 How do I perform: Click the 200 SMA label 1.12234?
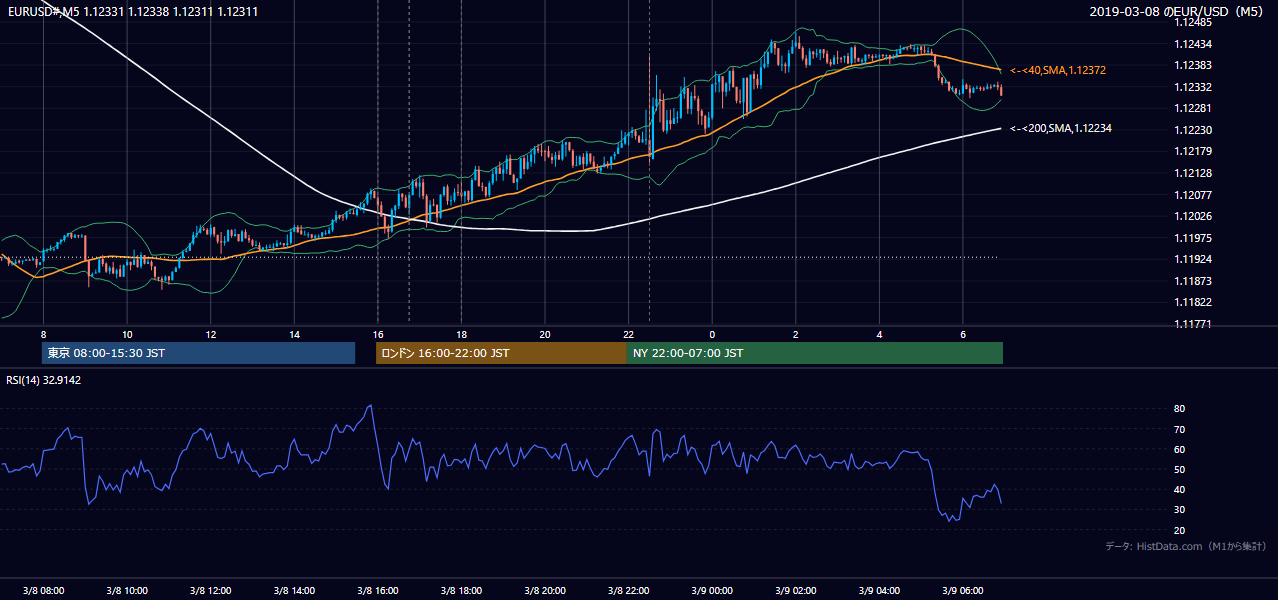click(1061, 128)
